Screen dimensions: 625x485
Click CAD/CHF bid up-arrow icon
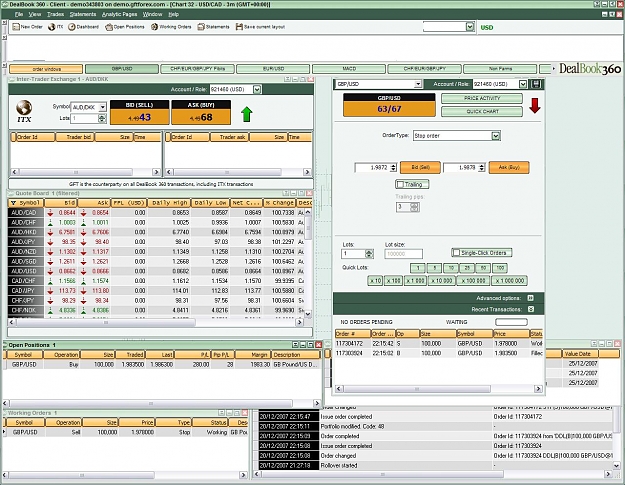(x=50, y=281)
